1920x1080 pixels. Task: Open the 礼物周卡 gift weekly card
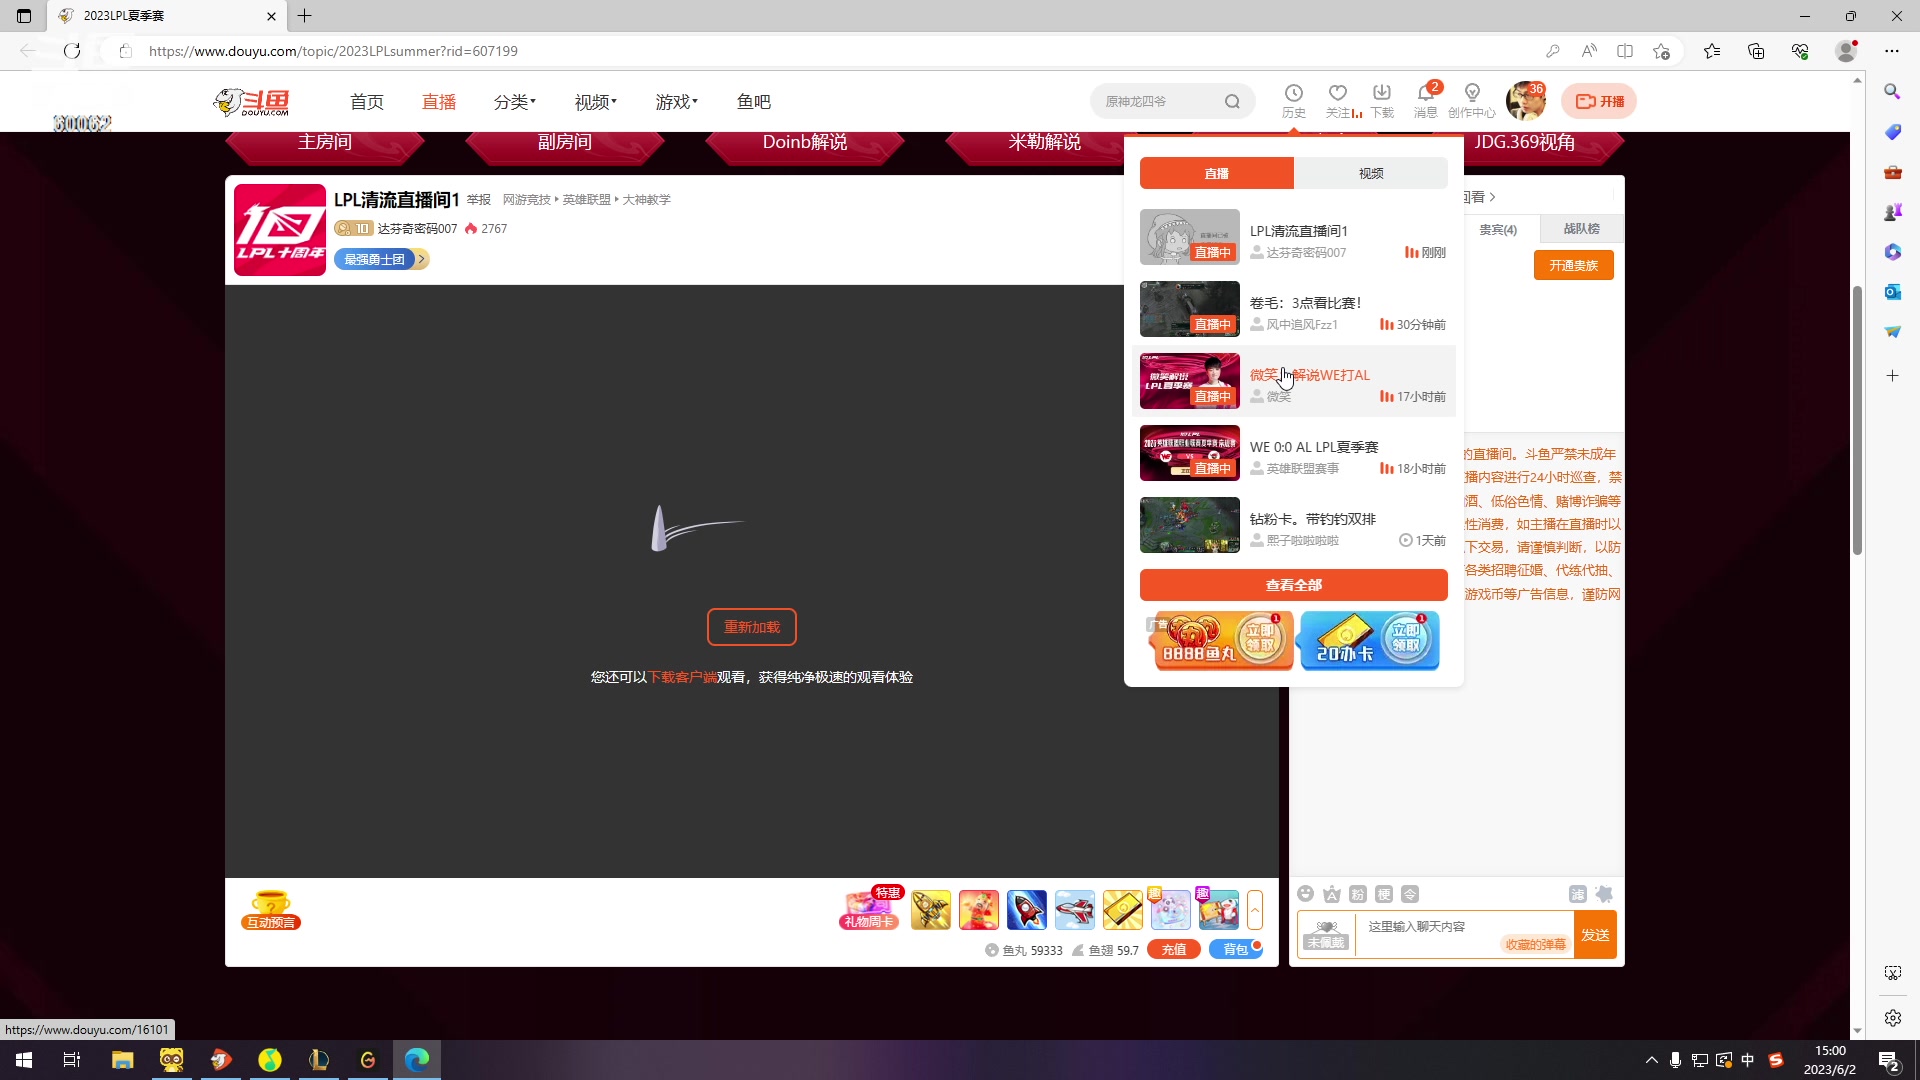(x=870, y=908)
